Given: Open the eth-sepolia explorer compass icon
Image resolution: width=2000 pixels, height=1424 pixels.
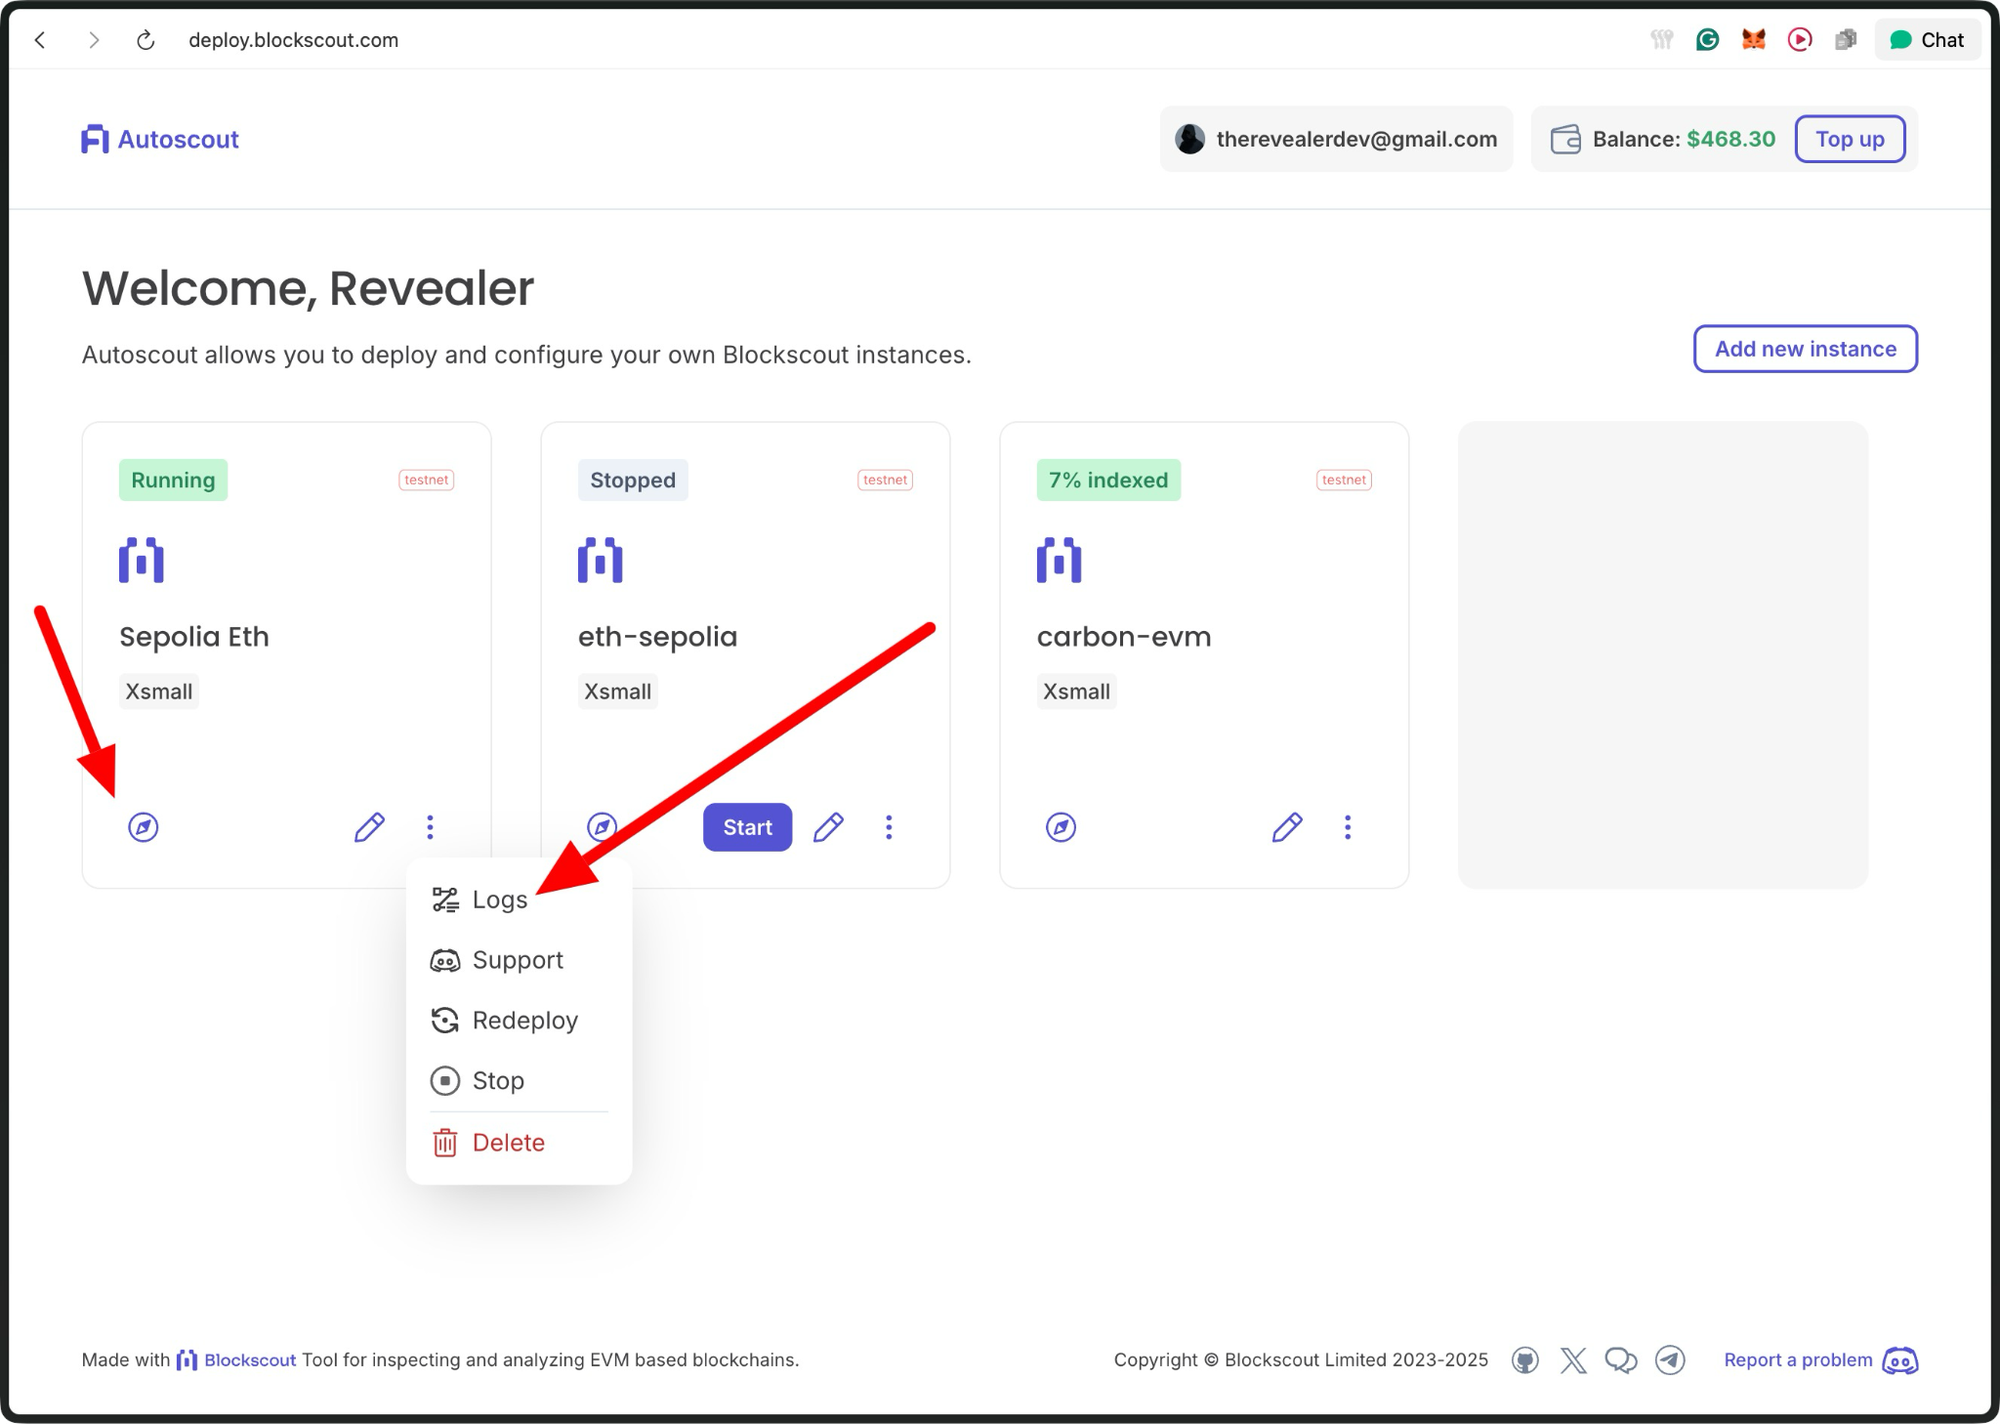Looking at the screenshot, I should pyautogui.click(x=602, y=827).
